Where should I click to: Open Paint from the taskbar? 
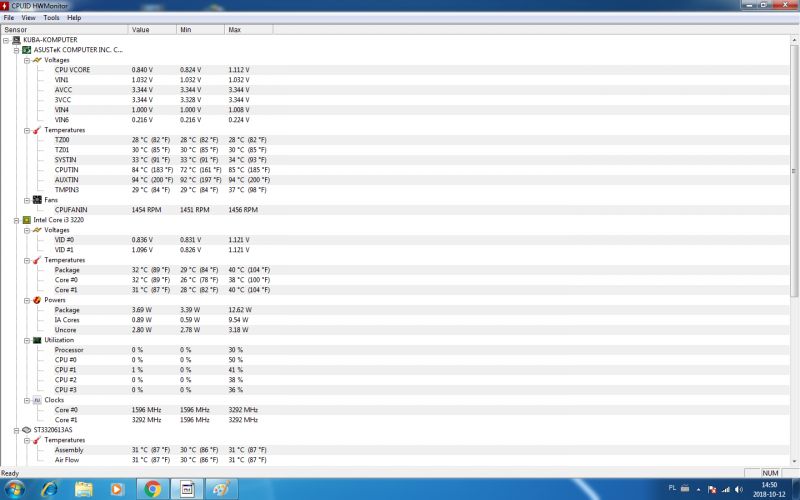[x=221, y=489]
